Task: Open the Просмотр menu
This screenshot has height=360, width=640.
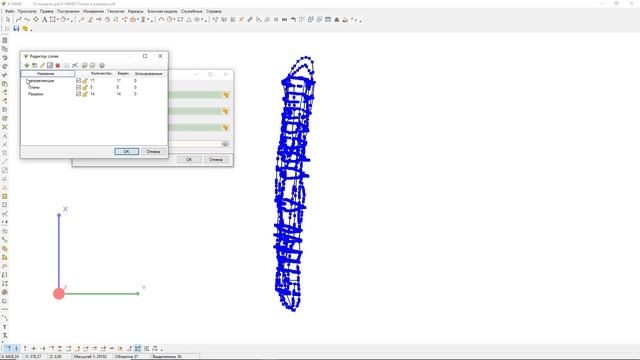Action: 27,11
